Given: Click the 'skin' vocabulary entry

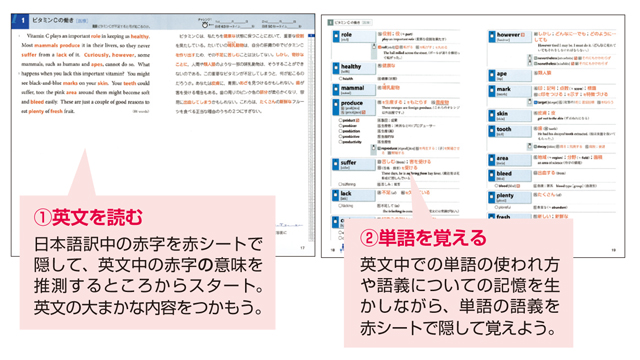Looking at the screenshot, I should [x=510, y=115].
